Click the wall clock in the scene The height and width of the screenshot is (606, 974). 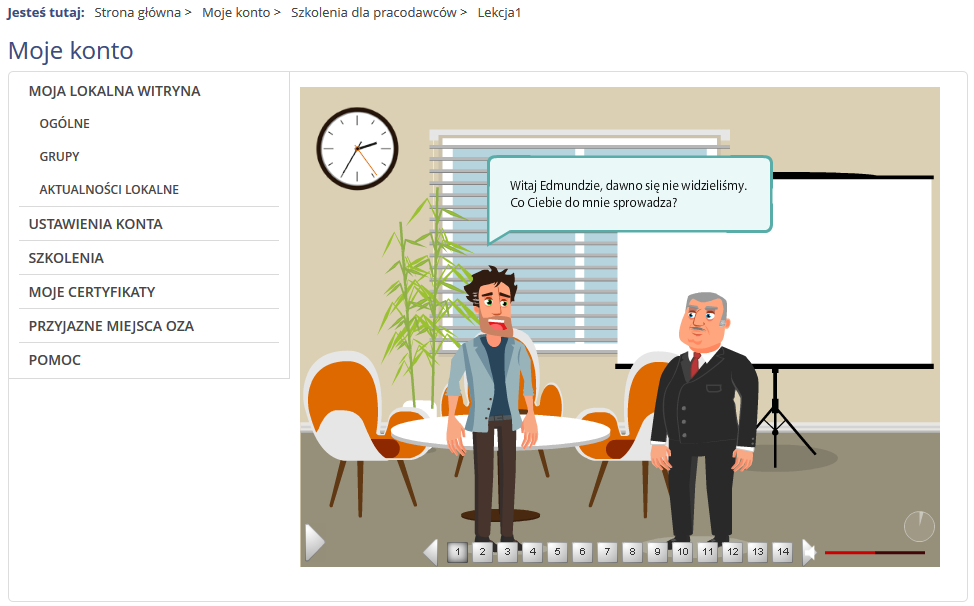pos(357,149)
